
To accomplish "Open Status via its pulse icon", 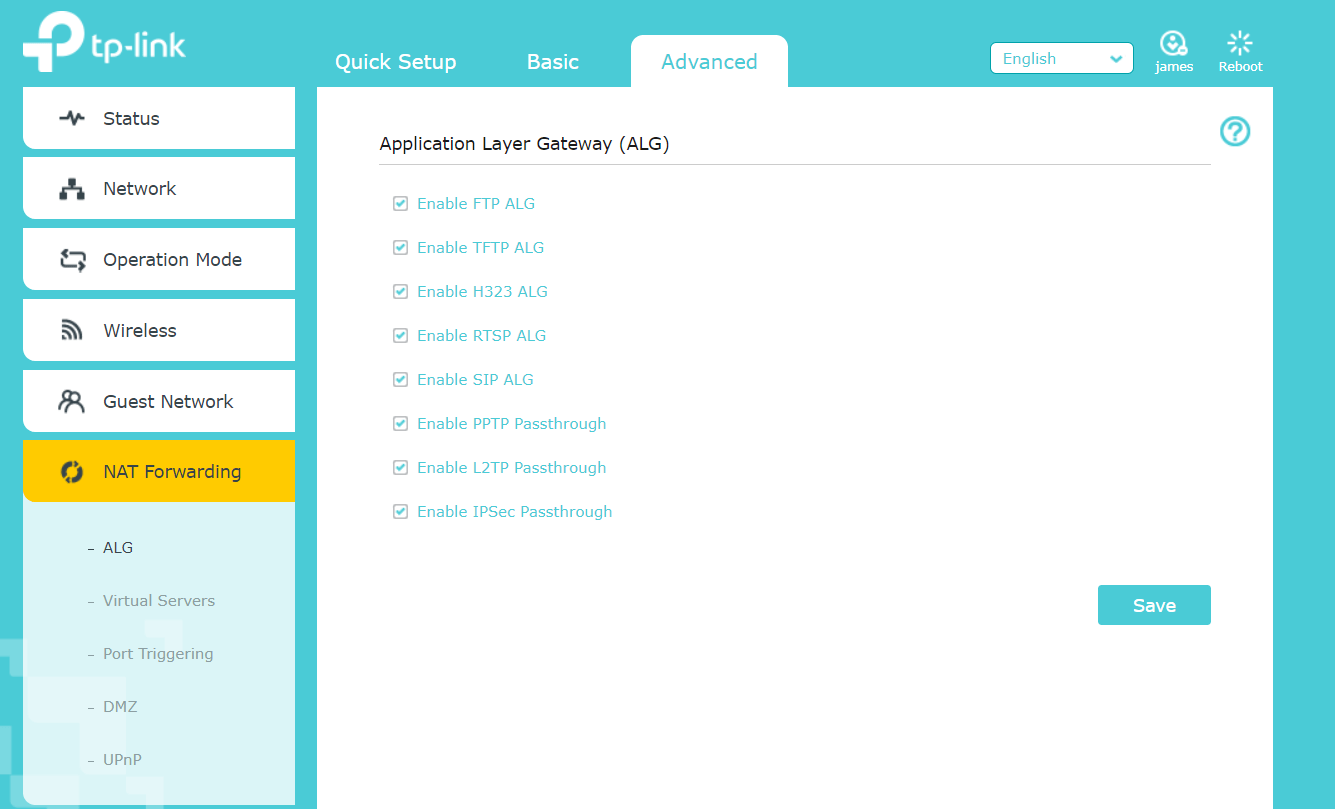I will click(72, 118).
